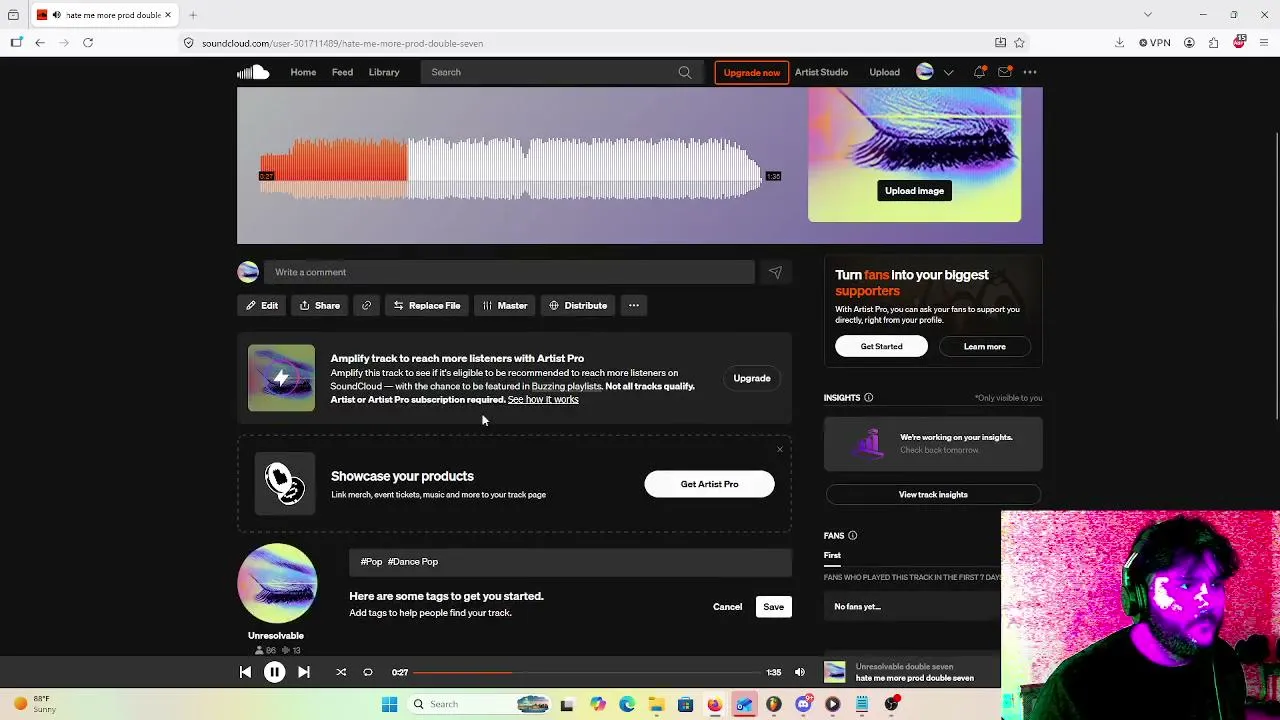Edit the track details
1280x720 pixels.
[262, 306]
